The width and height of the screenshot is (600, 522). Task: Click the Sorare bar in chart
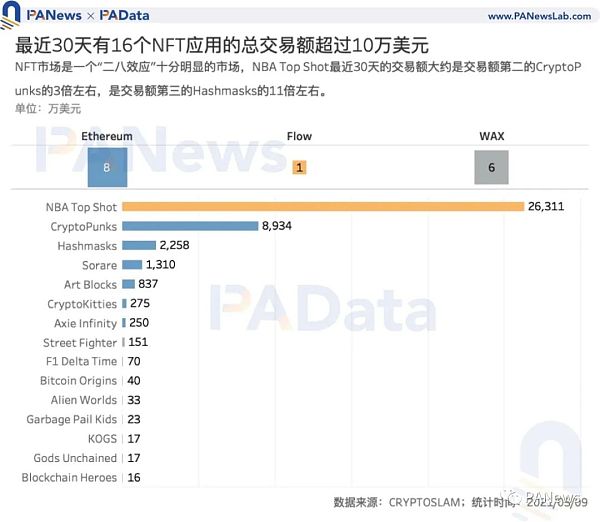point(132,265)
